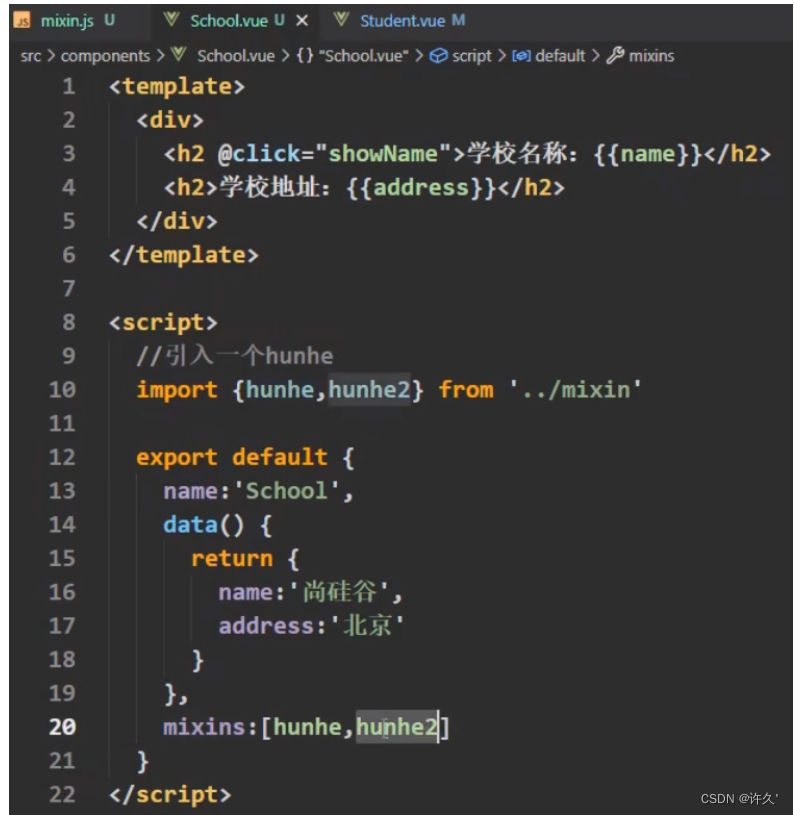Viewport: 794px width, 815px height.
Task: Click the opening <script> tag
Action: (163, 323)
